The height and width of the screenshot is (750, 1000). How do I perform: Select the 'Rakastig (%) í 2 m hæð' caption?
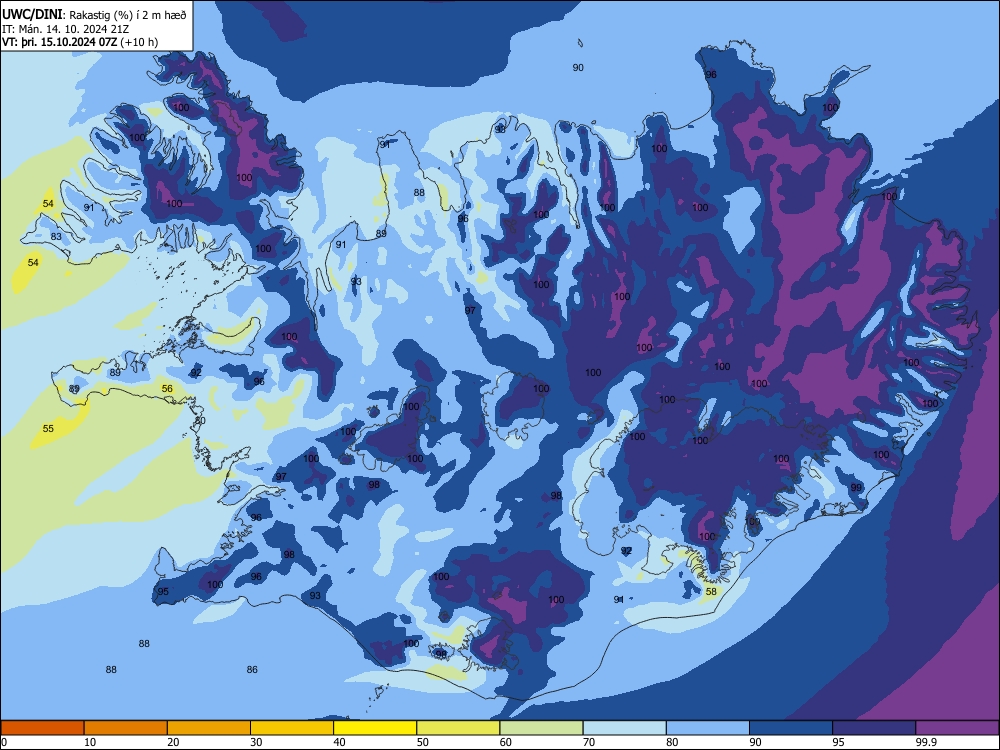(127, 15)
